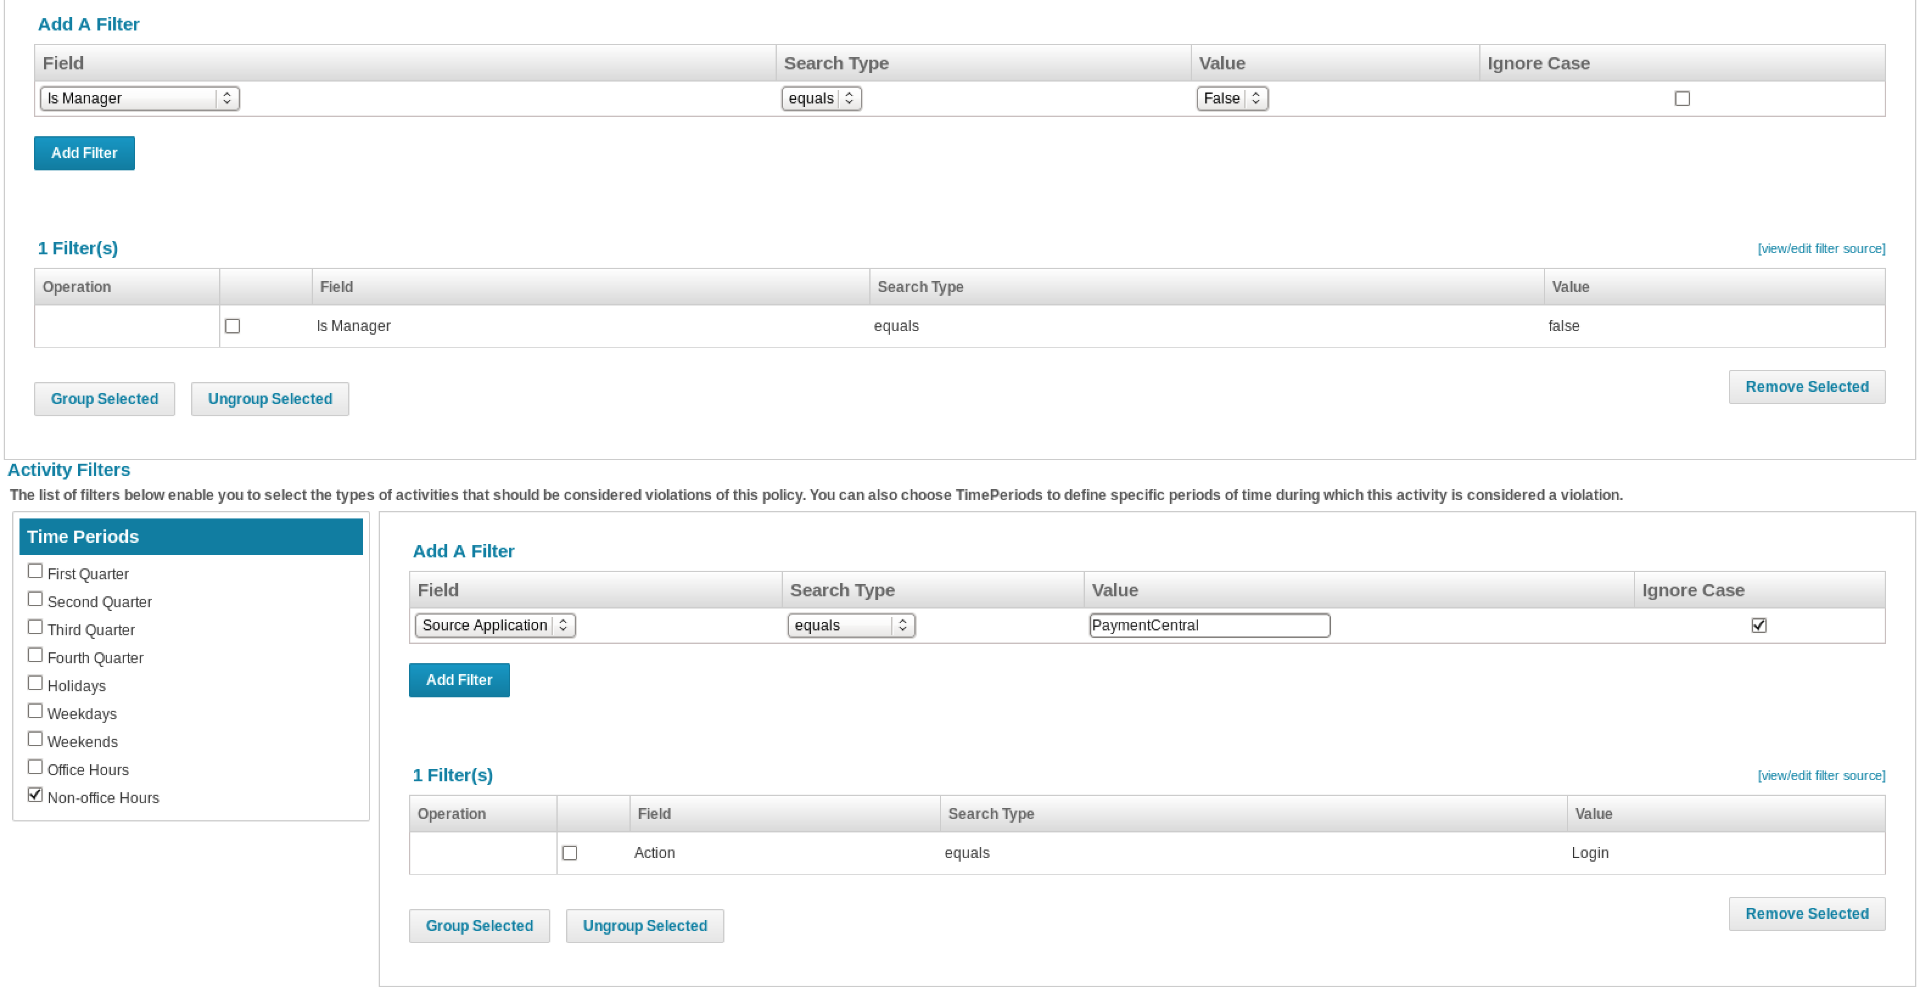Enable the Weekends time period
The image size is (1920, 1004).
[35, 739]
